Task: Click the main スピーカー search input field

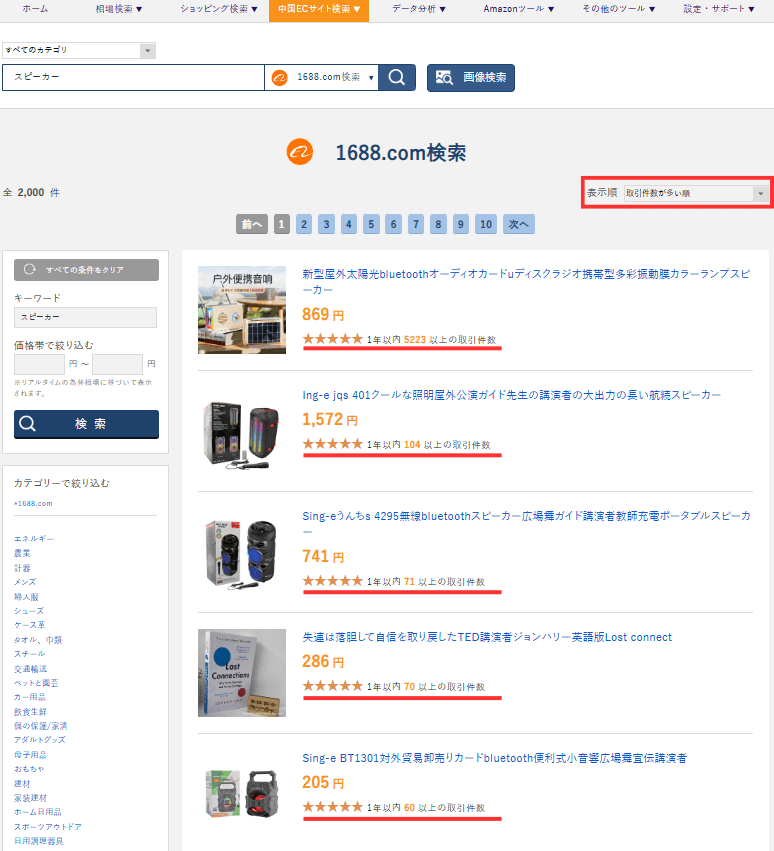Action: click(134, 77)
